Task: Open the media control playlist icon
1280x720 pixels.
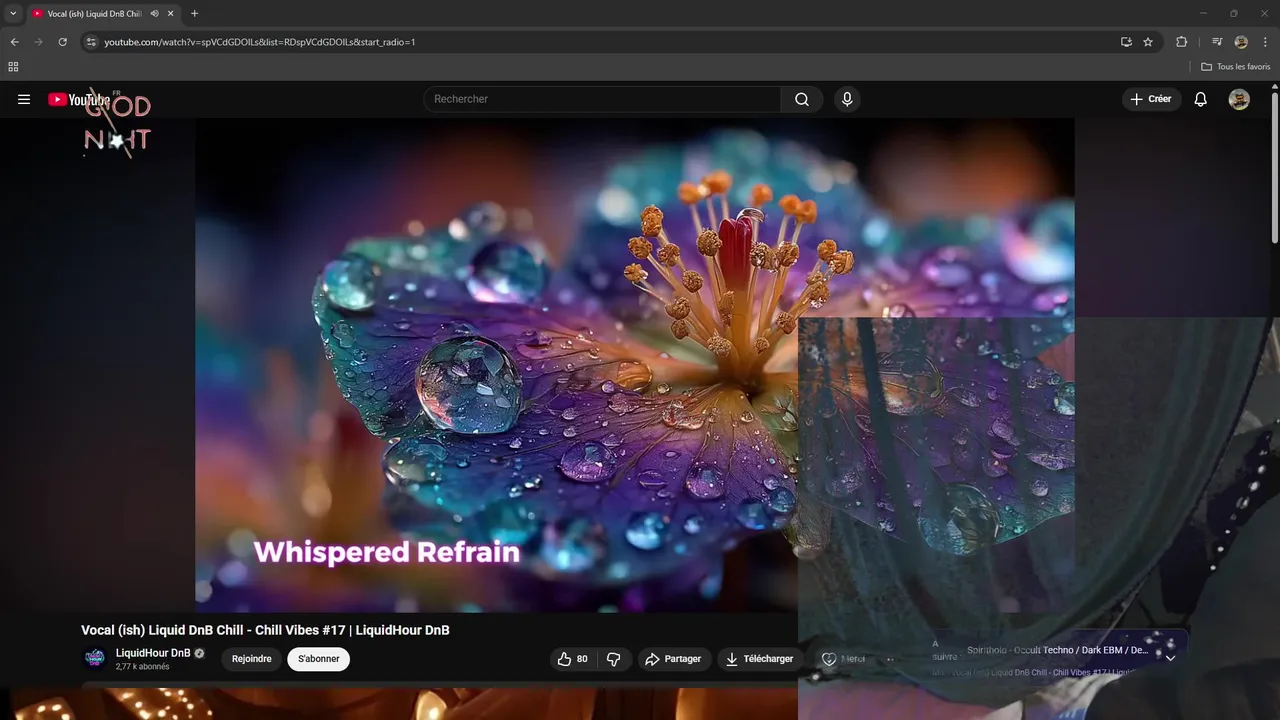Action: (1217, 42)
